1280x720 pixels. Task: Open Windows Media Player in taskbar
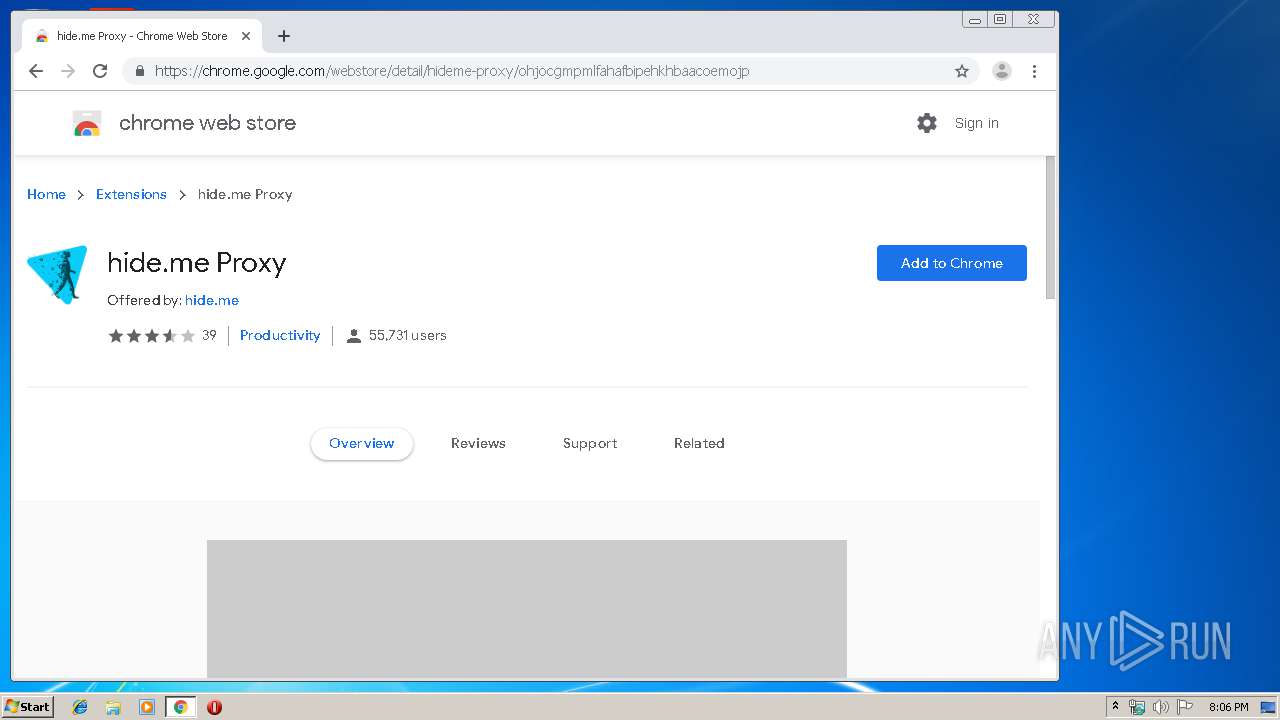point(147,707)
